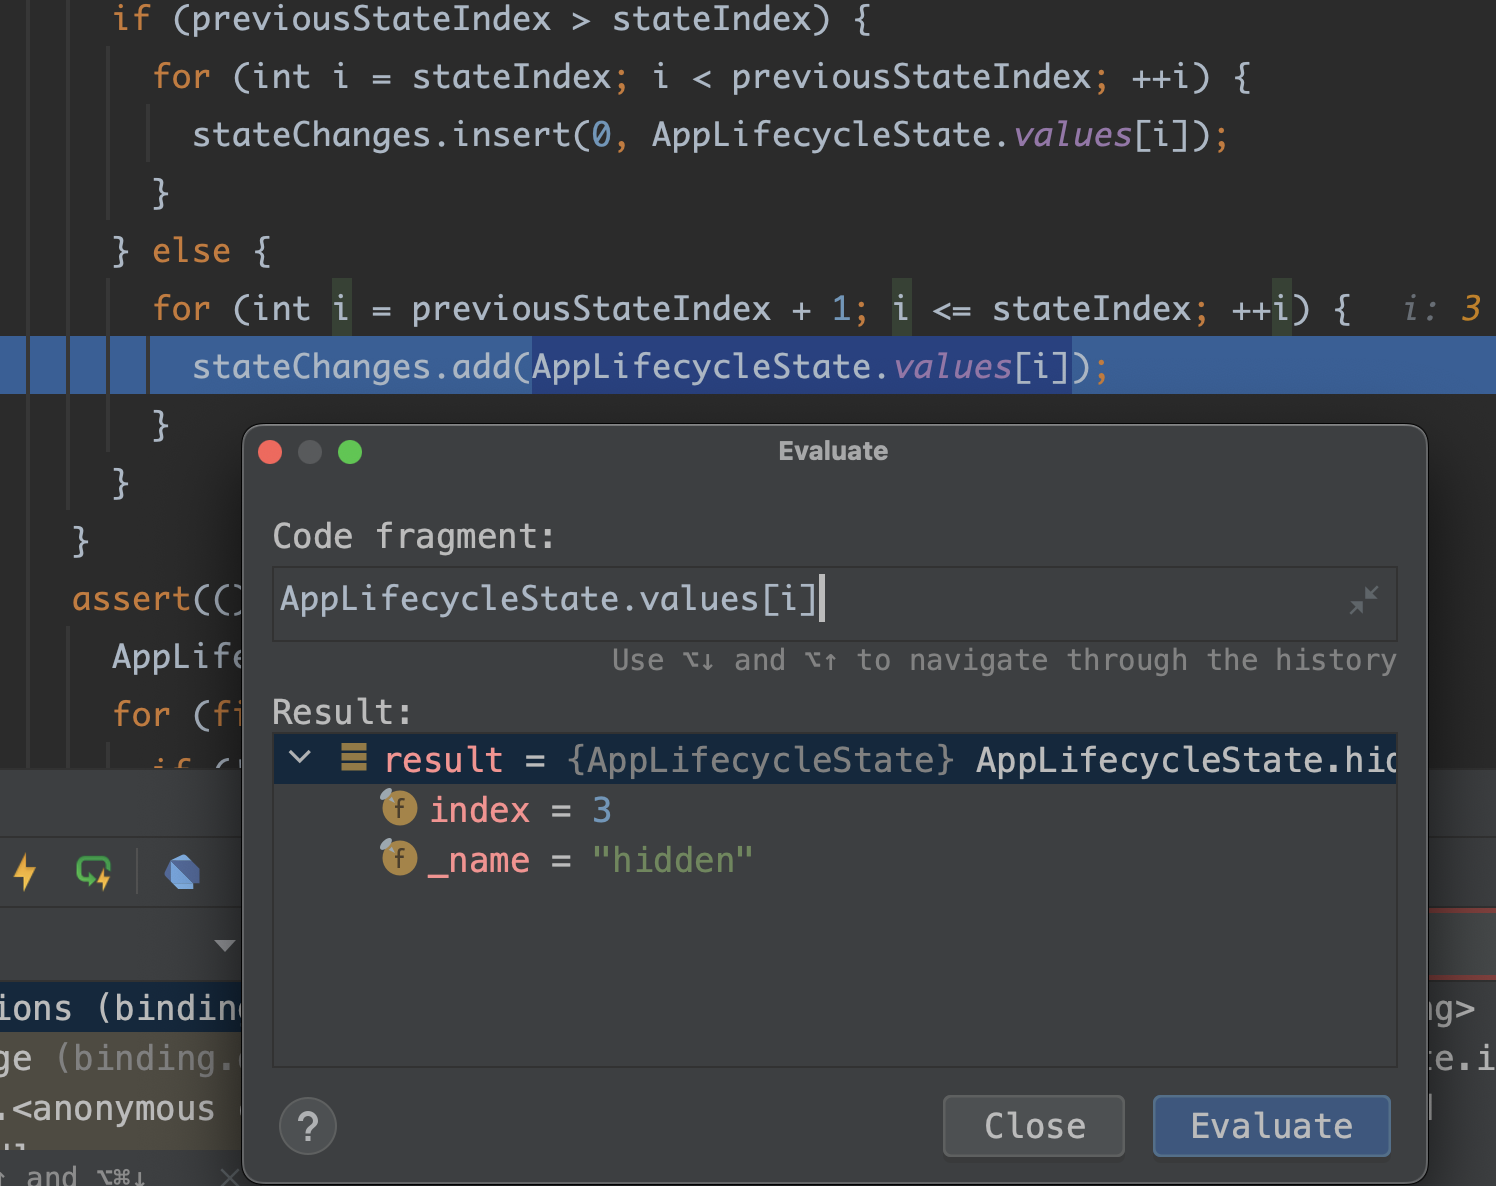This screenshot has width=1496, height=1186.
Task: Click the help question mark button
Action: click(308, 1126)
